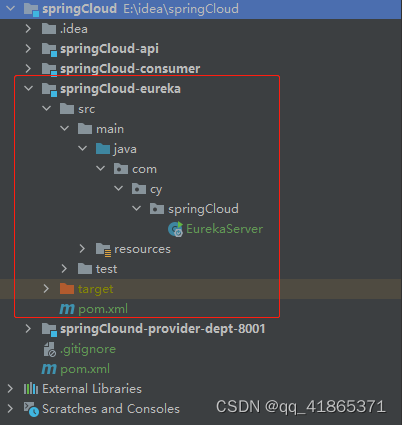This screenshot has width=402, height=425.
Task: Select the test folder label
Action: pos(106,269)
